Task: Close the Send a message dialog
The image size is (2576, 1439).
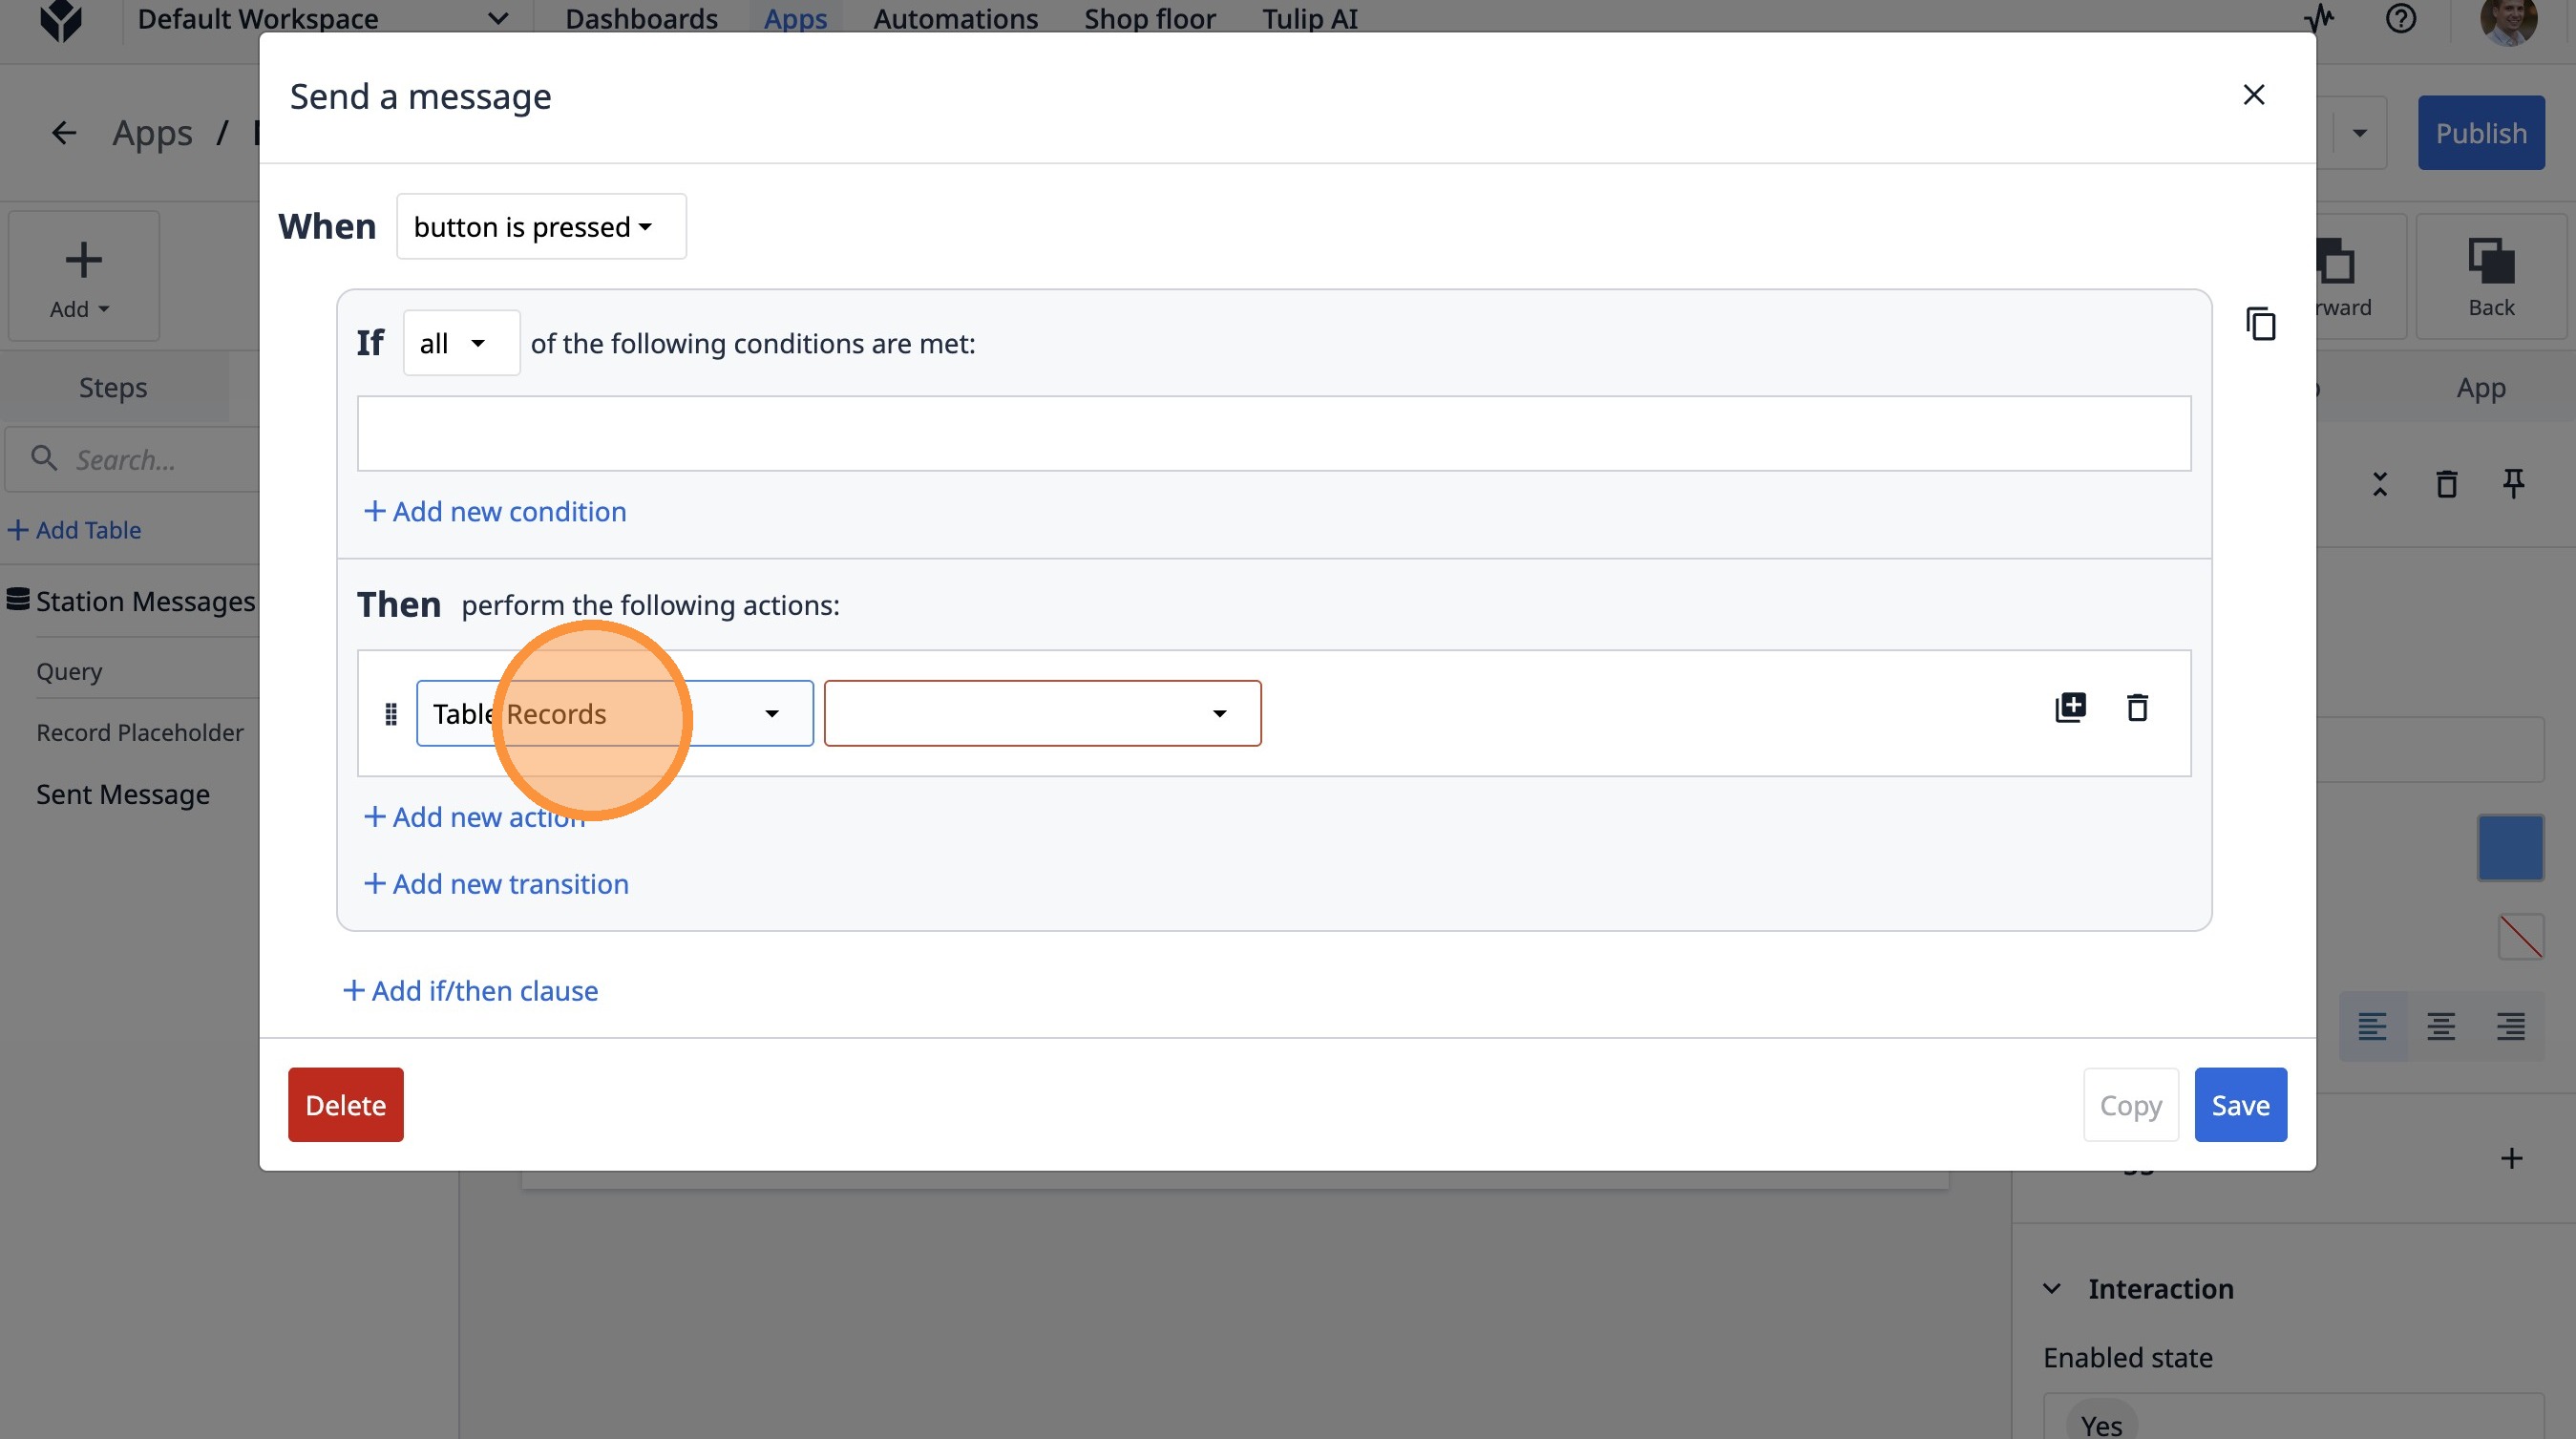Action: click(2253, 95)
